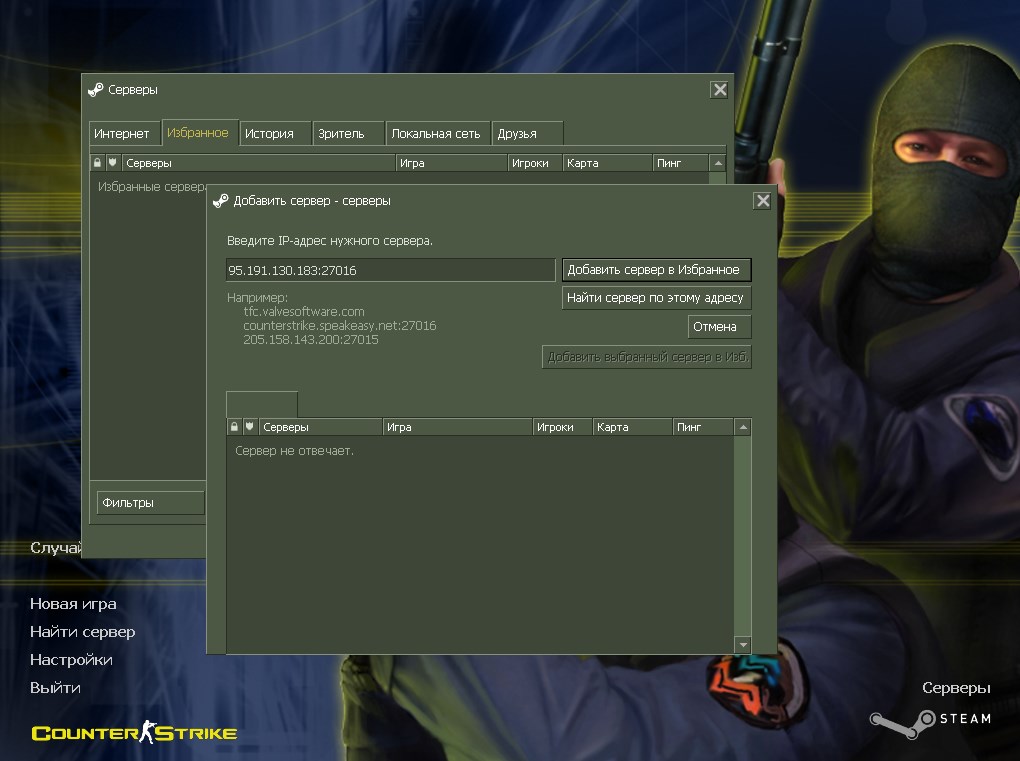Click the Steam icon in Серверы window title
This screenshot has height=761, width=1020.
(96, 90)
